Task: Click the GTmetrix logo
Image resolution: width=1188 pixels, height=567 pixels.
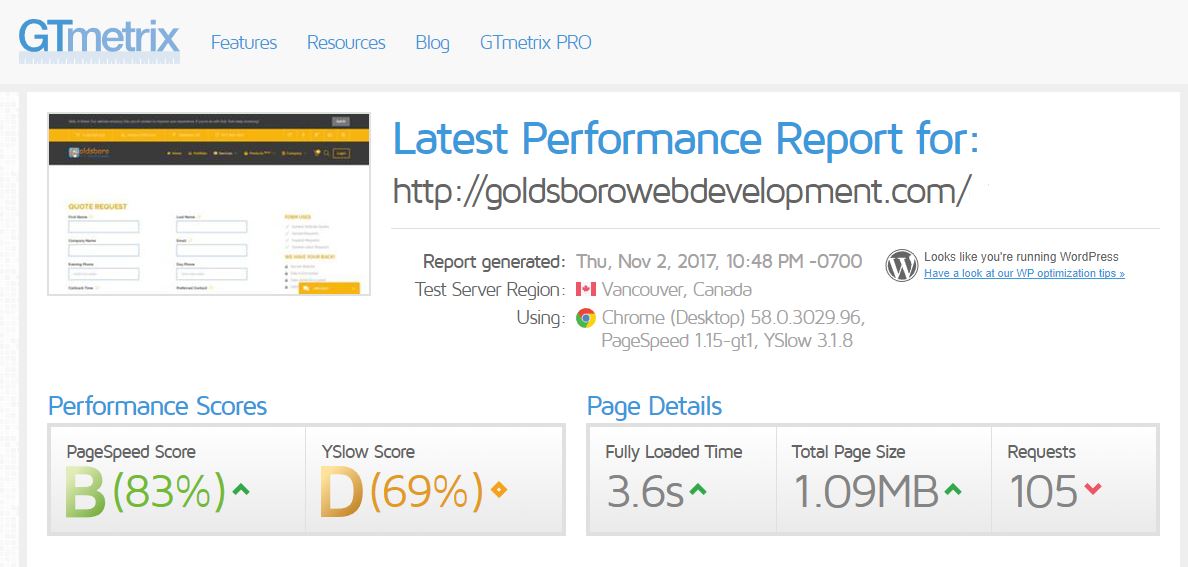Action: coord(99,40)
